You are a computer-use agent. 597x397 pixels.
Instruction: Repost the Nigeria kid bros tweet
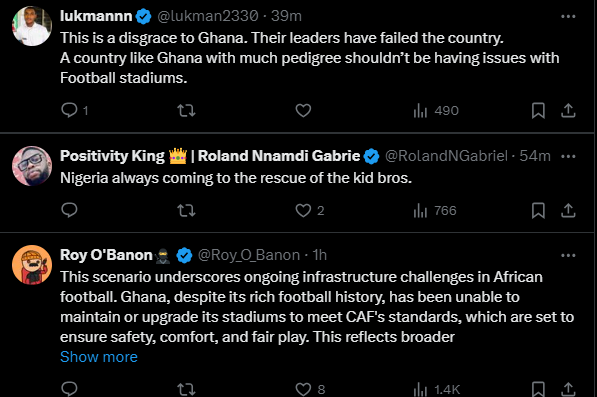point(186,210)
